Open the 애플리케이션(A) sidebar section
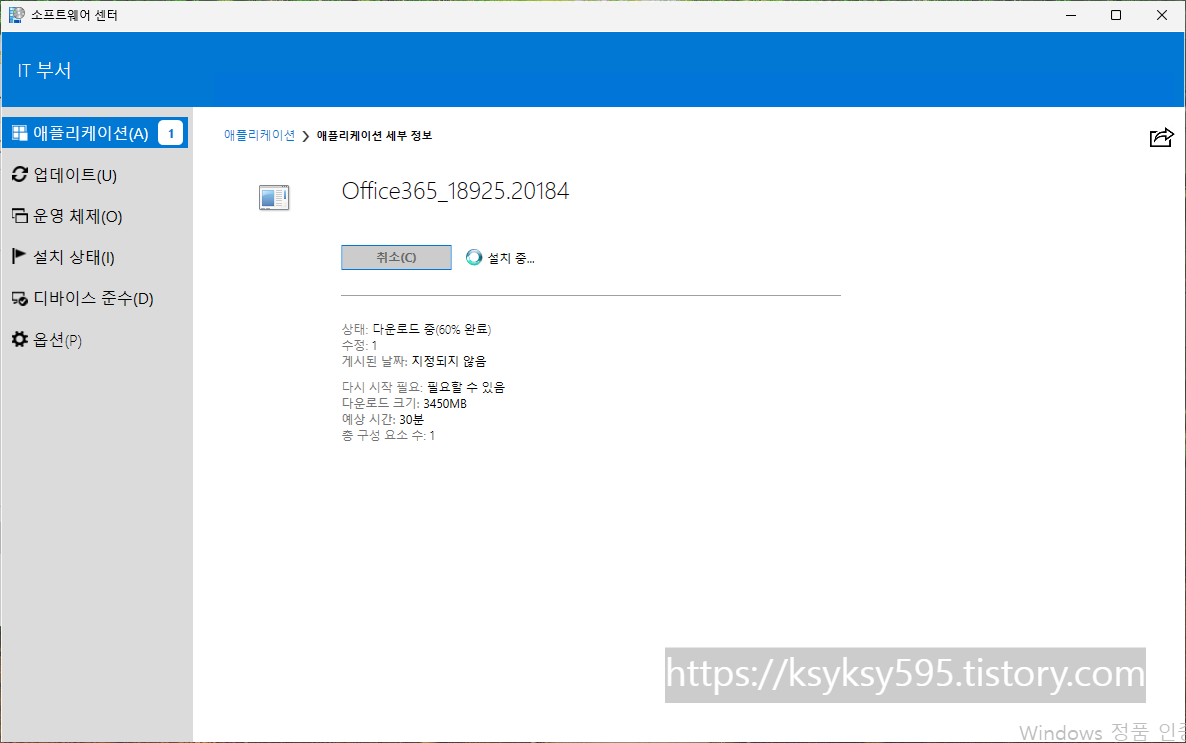 (x=95, y=133)
